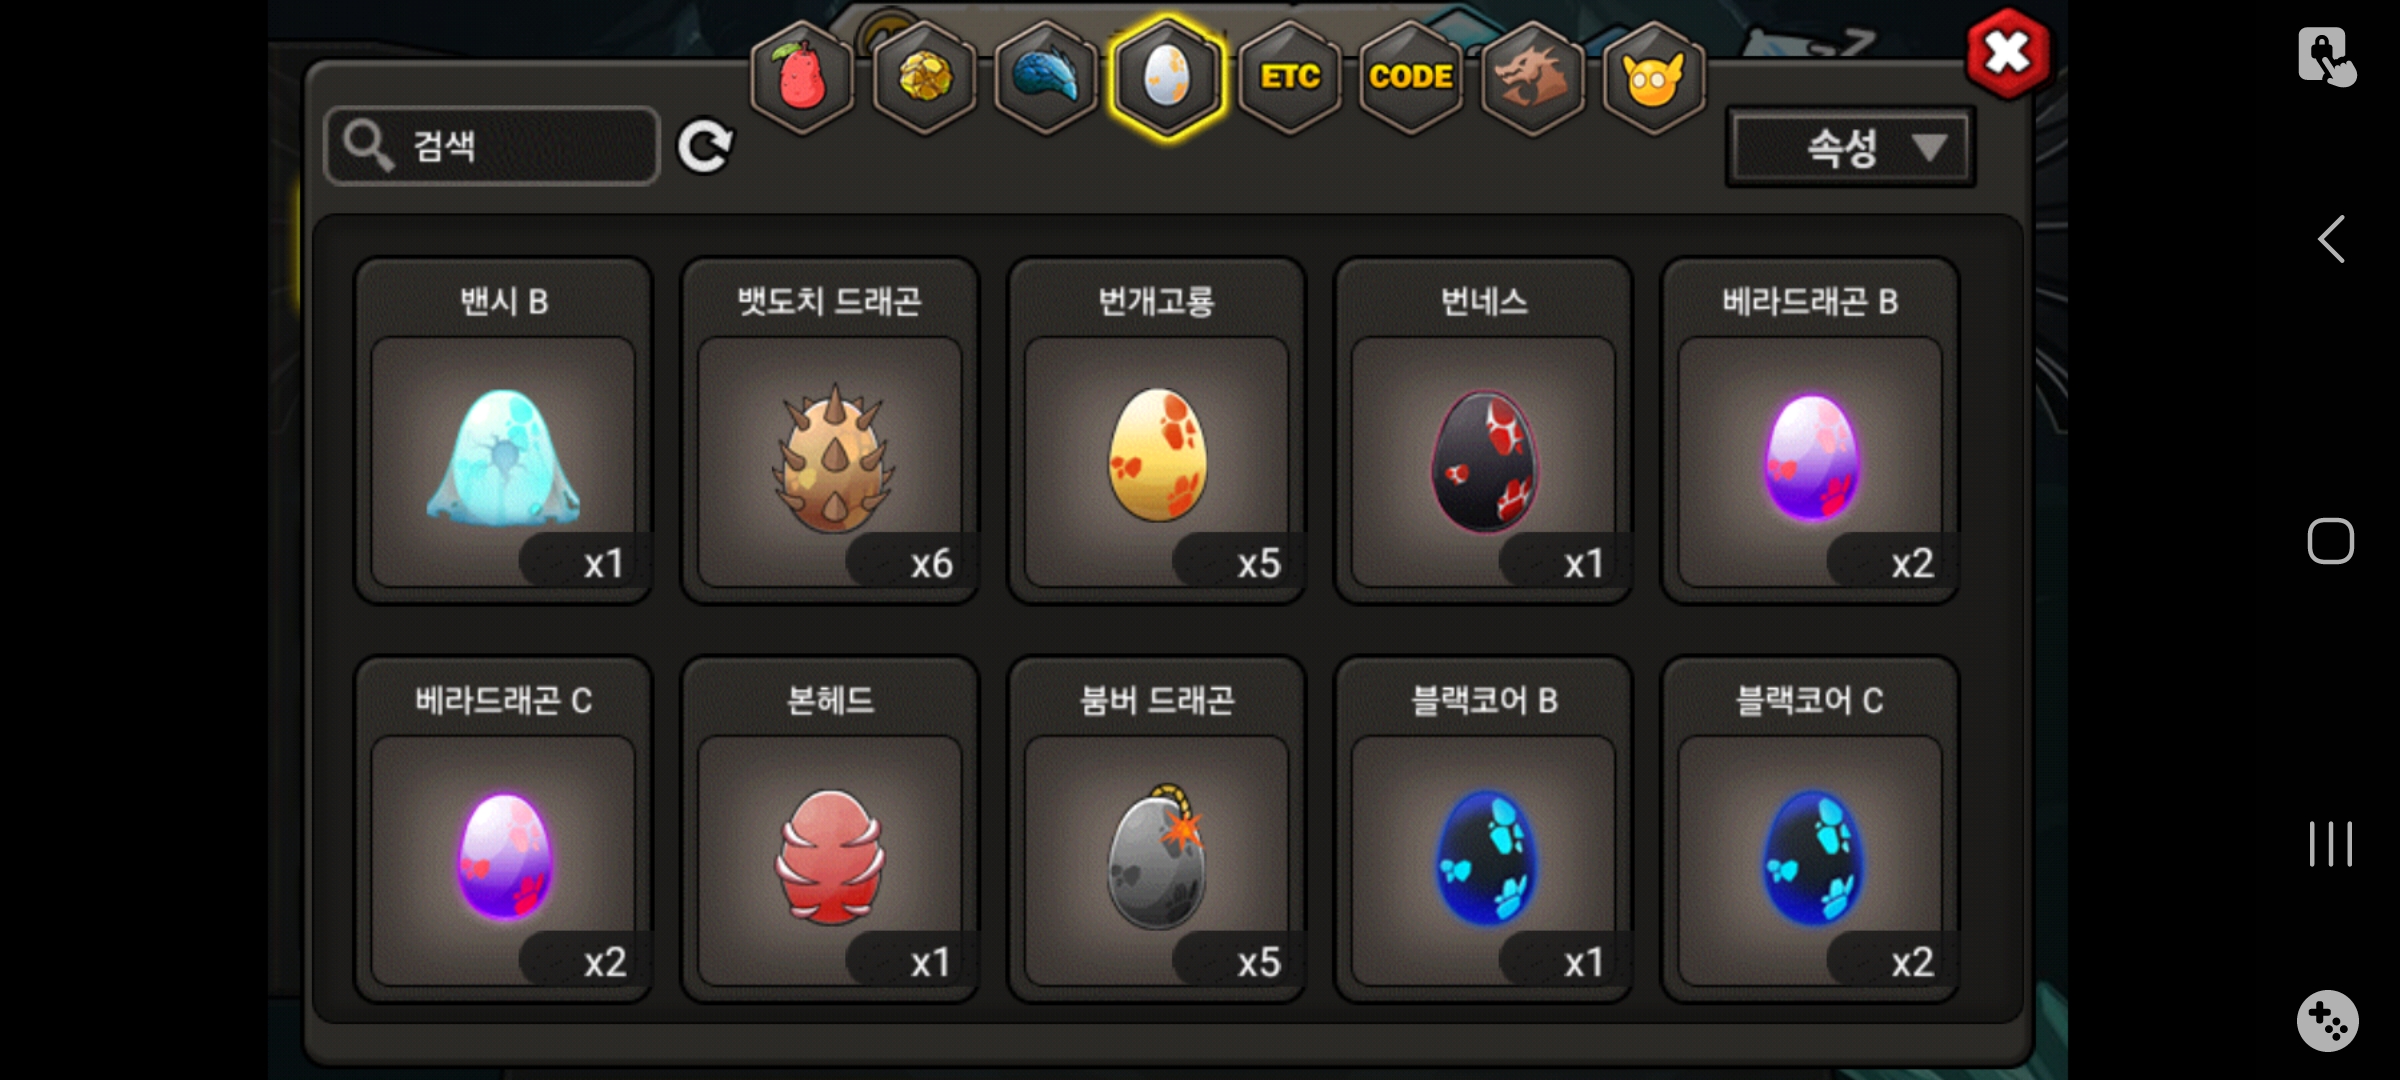The width and height of the screenshot is (2400, 1080).
Task: Open the yellow horned mask category tab
Action: click(1654, 78)
